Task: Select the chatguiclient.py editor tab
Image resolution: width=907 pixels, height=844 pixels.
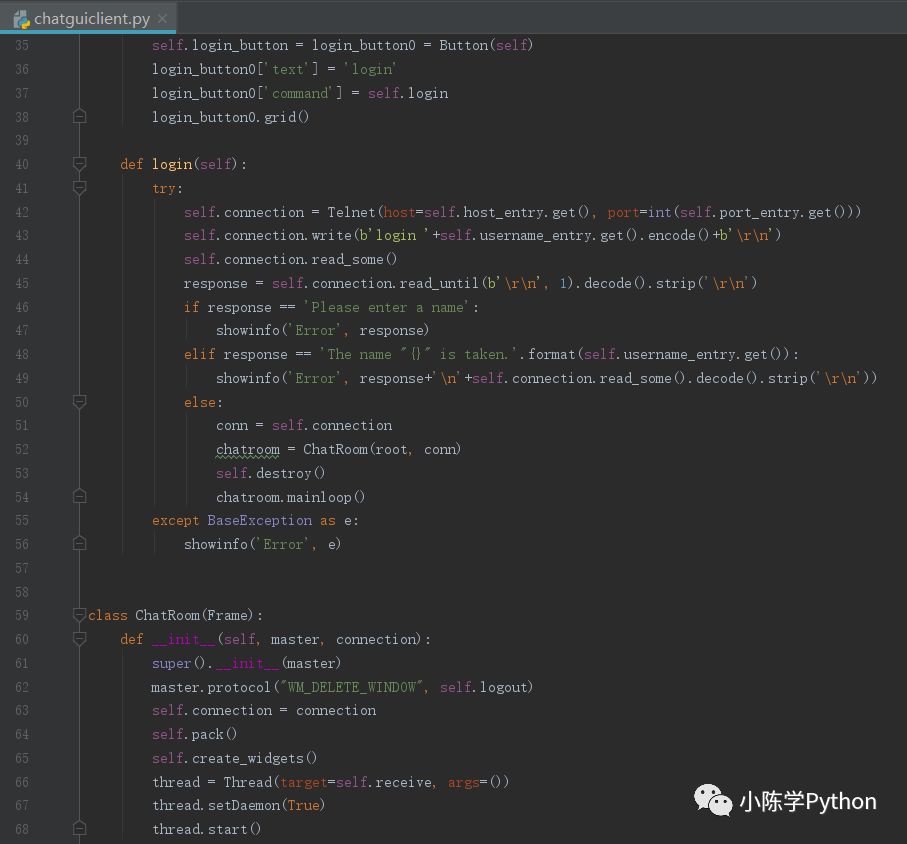Action: (88, 19)
